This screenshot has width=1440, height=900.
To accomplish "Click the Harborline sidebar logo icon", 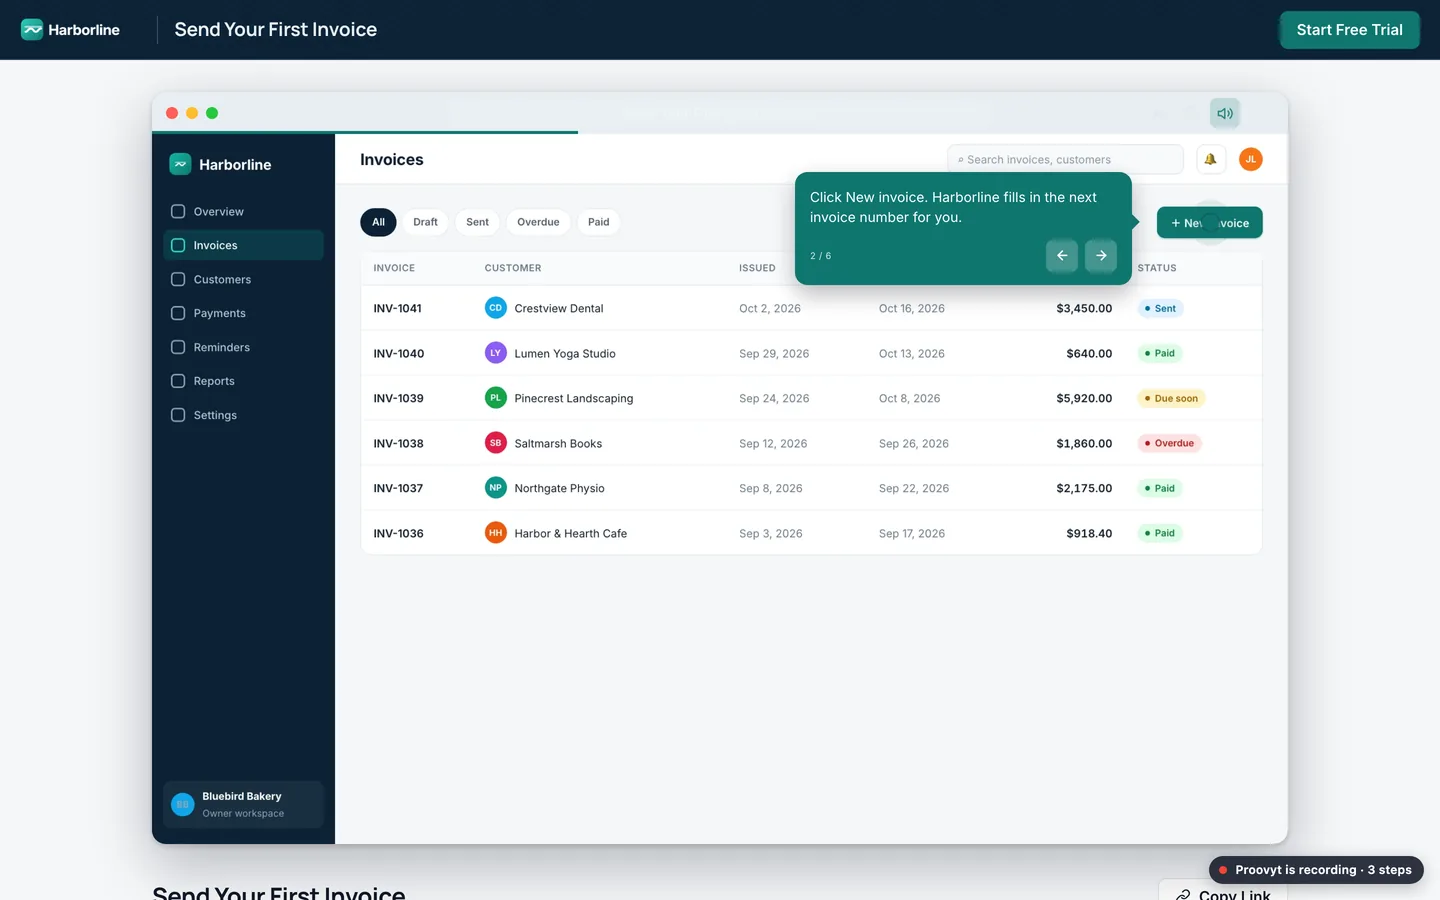I will coord(180,164).
